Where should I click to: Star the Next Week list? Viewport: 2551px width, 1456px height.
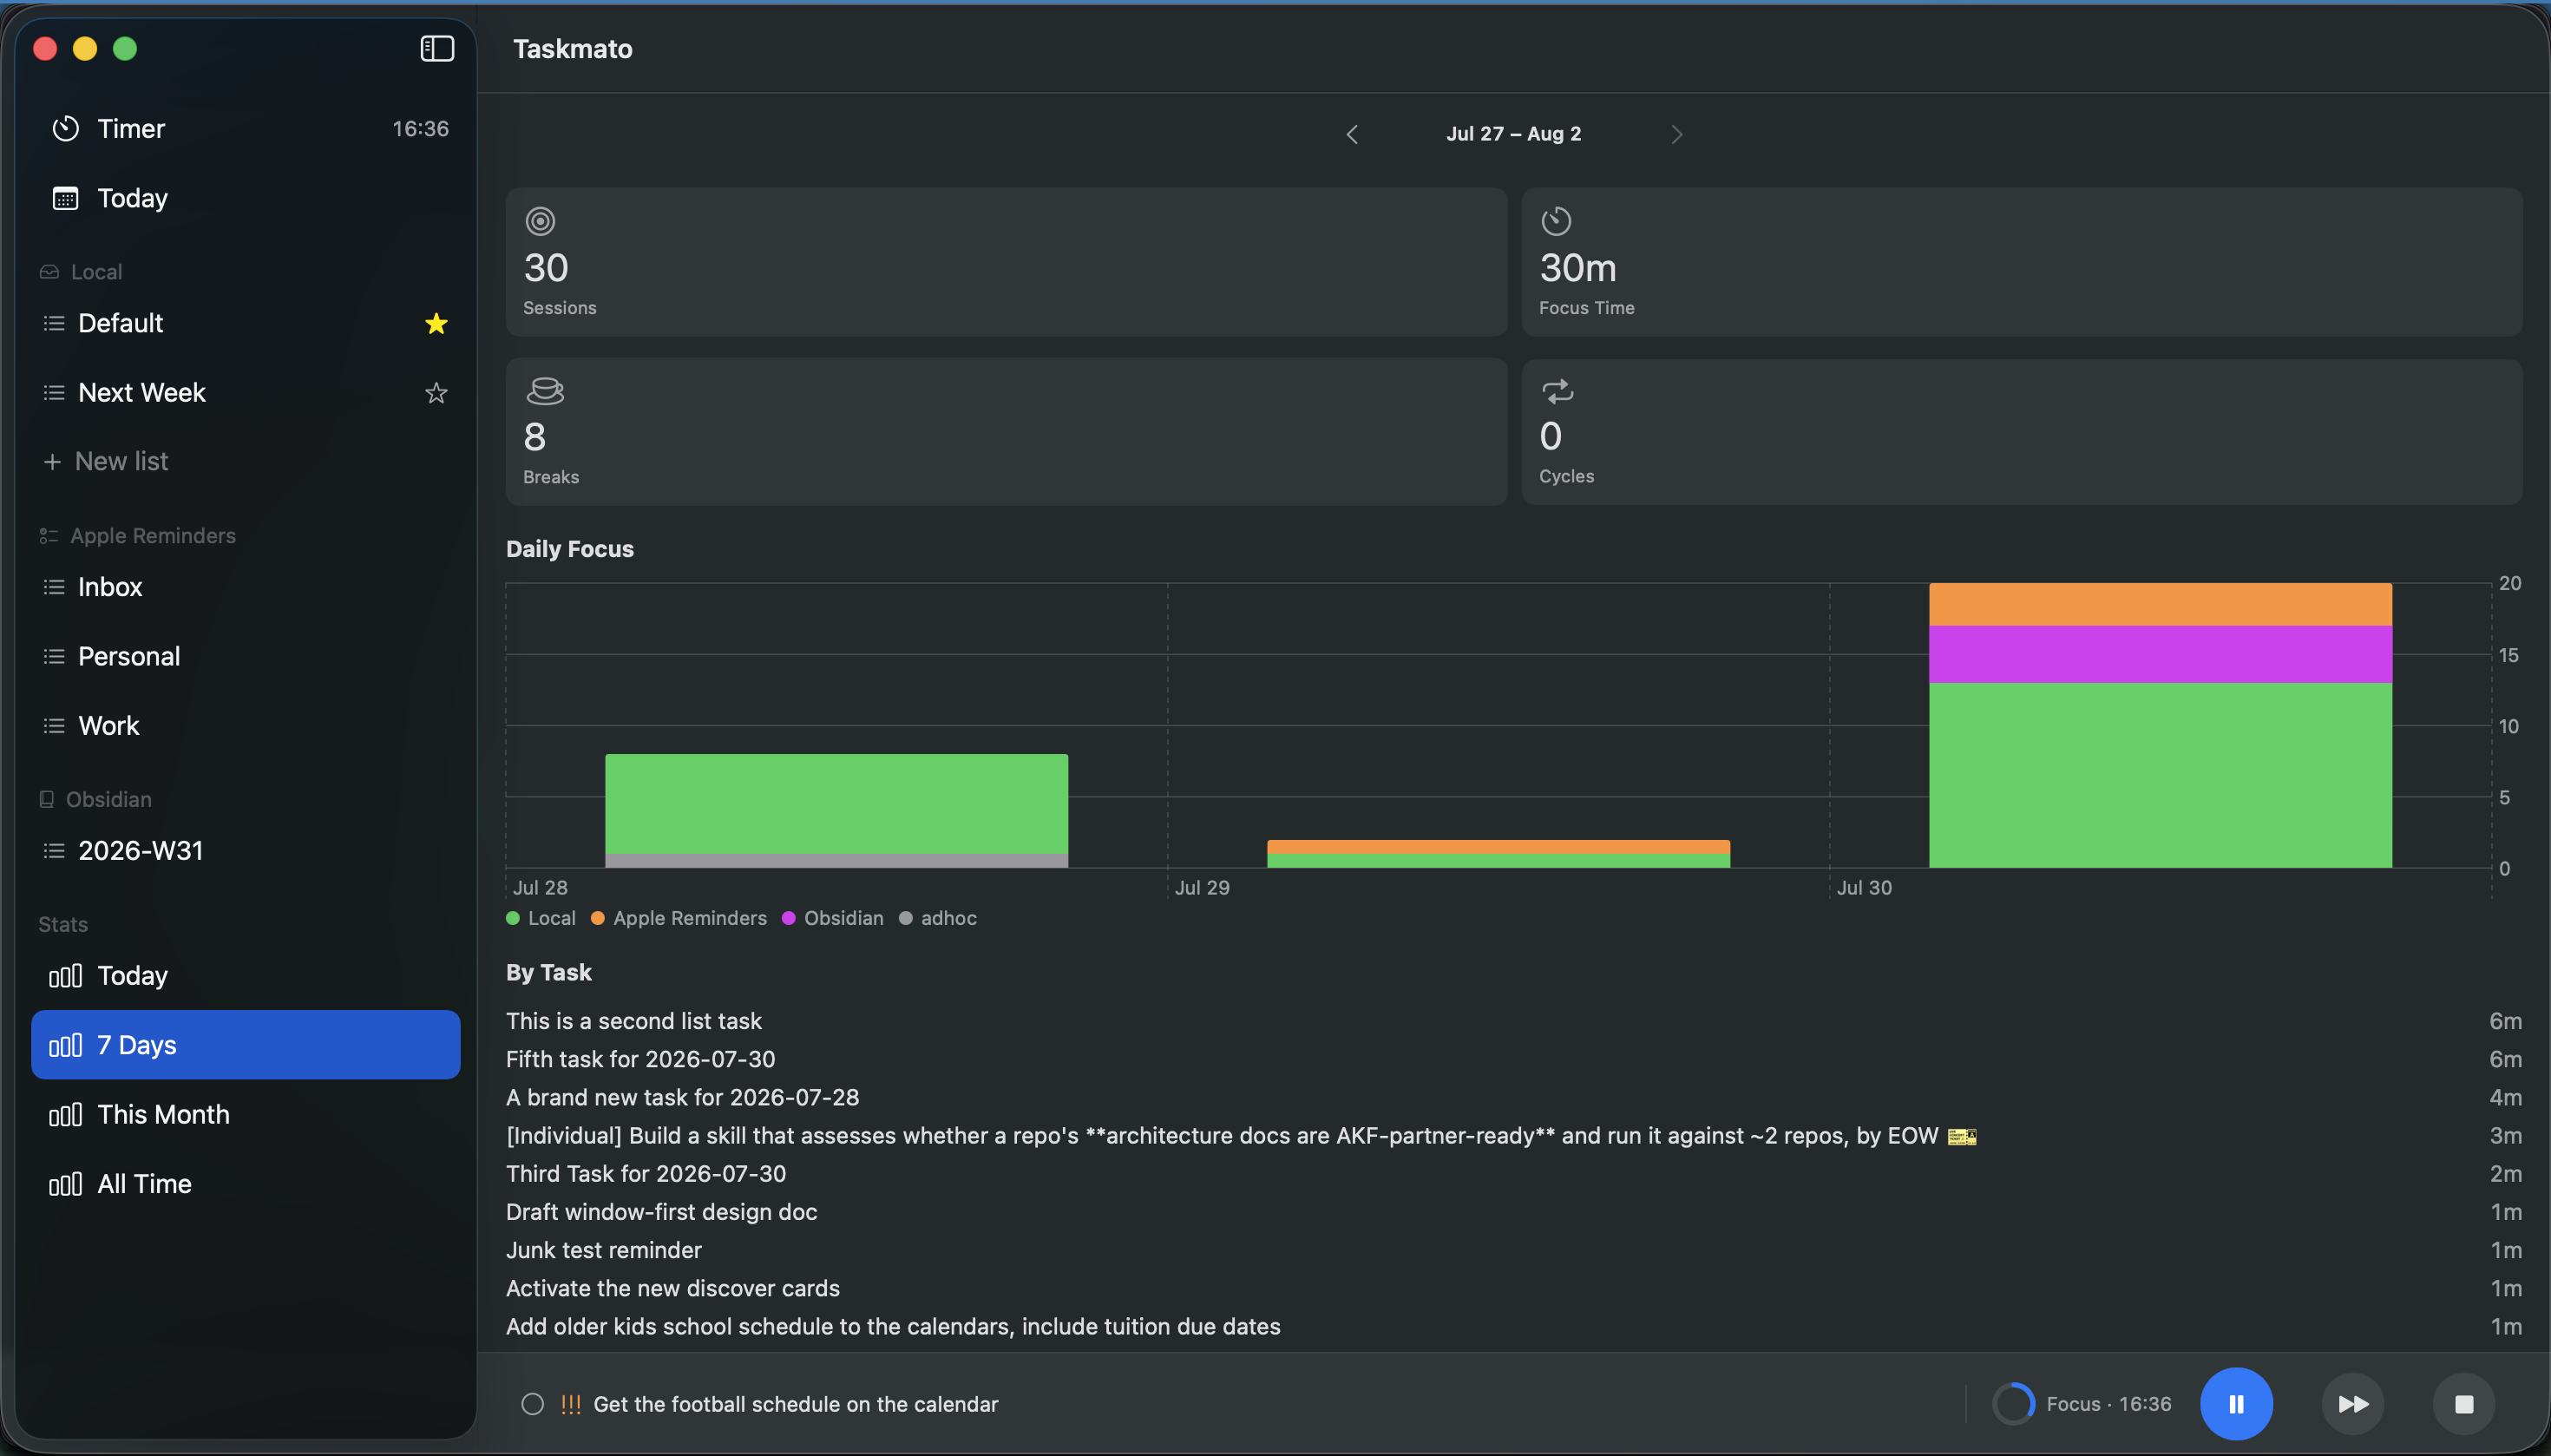coord(436,393)
